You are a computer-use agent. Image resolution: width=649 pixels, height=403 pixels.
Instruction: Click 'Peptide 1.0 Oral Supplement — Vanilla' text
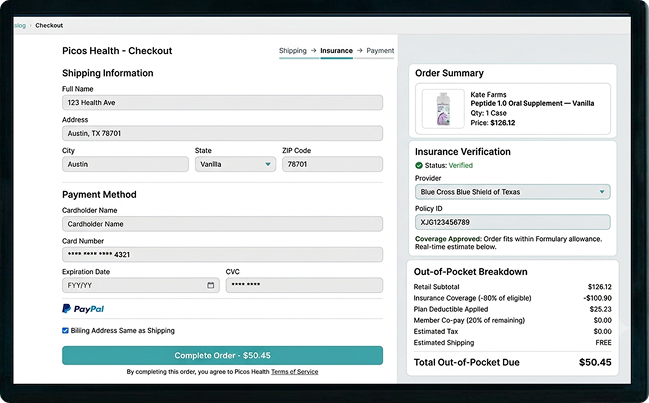[x=532, y=103]
